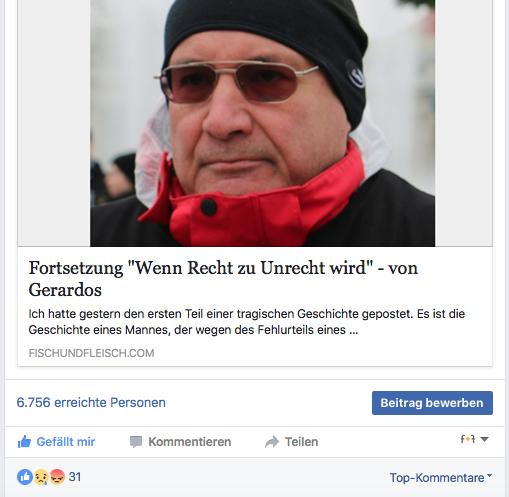Open the blue Like reaction icon

25,477
